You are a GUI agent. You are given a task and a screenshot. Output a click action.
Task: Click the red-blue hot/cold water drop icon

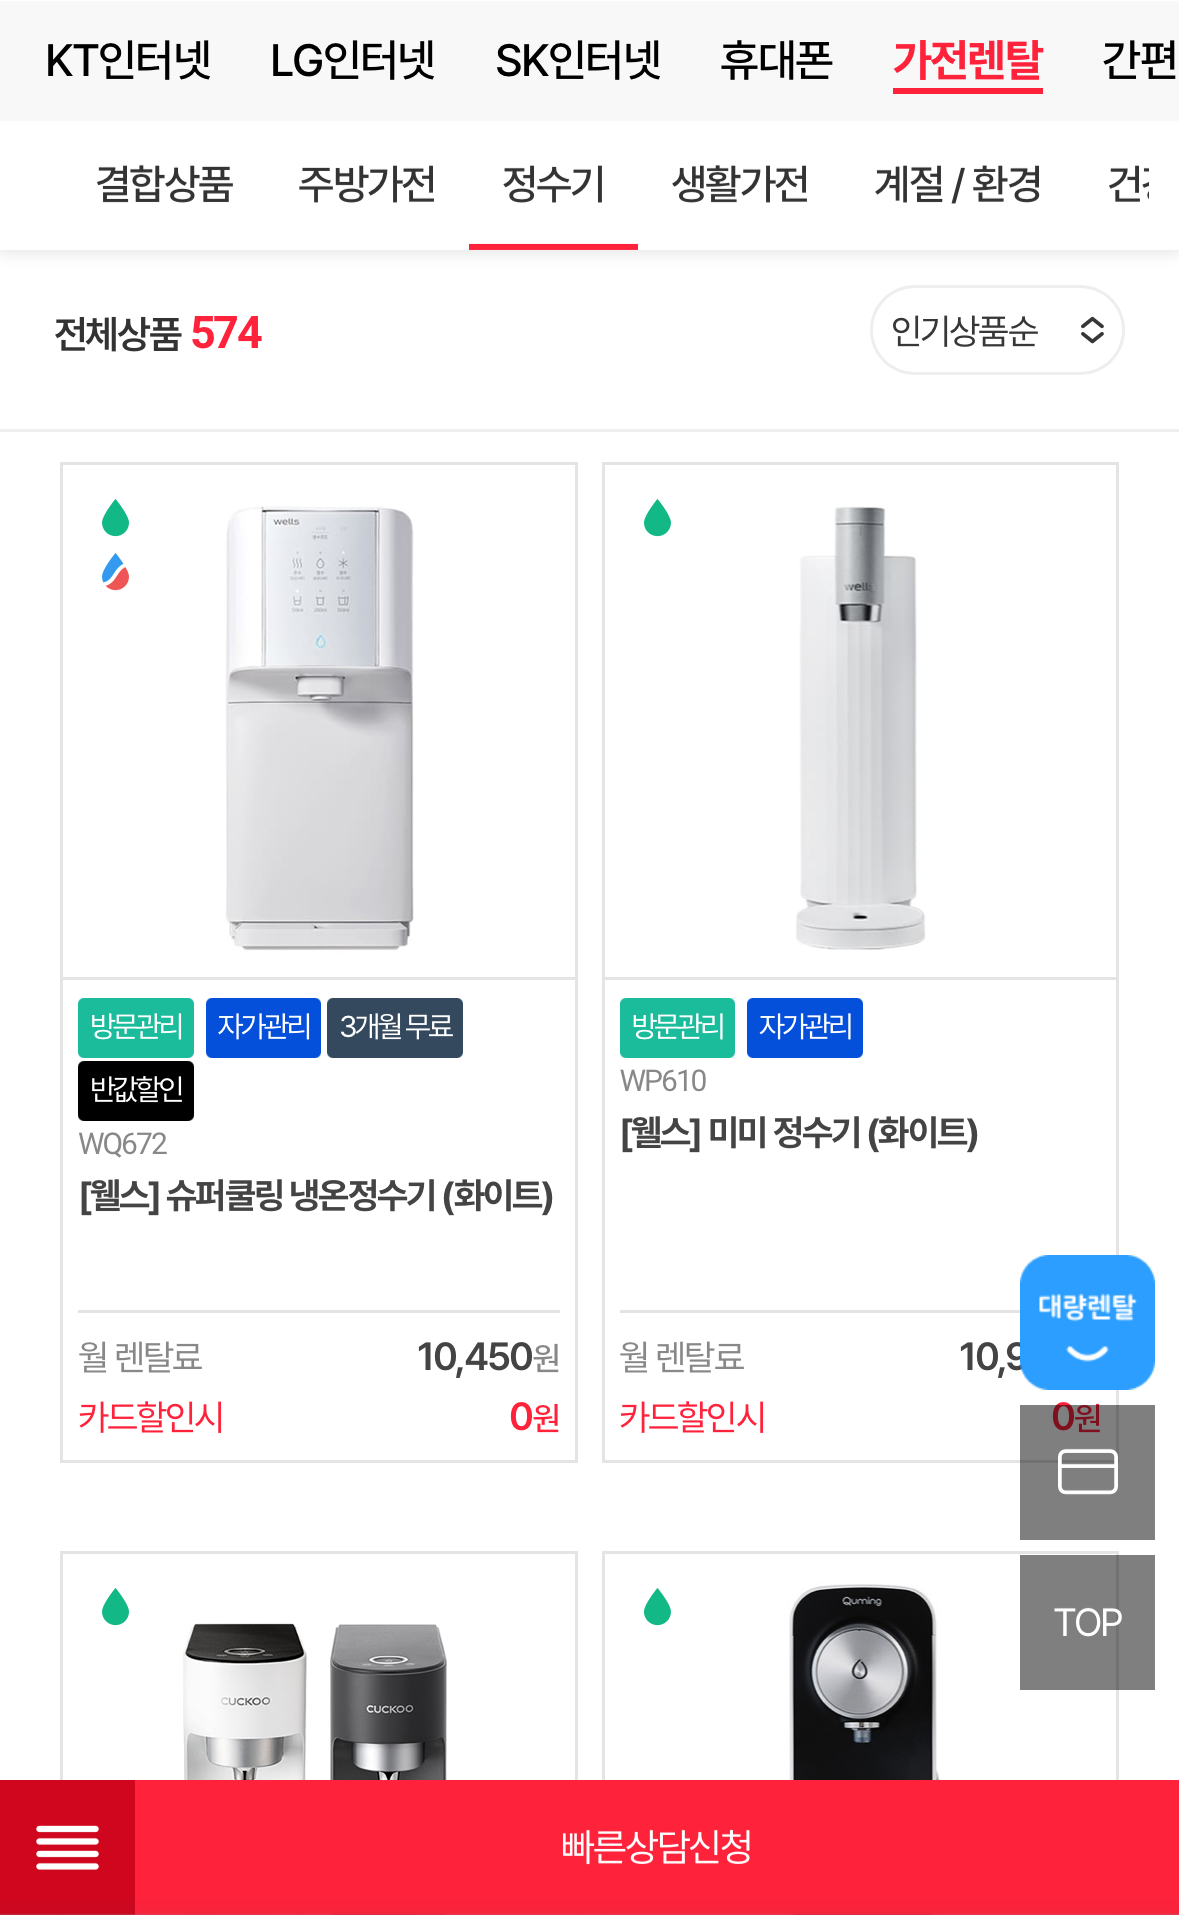116,572
